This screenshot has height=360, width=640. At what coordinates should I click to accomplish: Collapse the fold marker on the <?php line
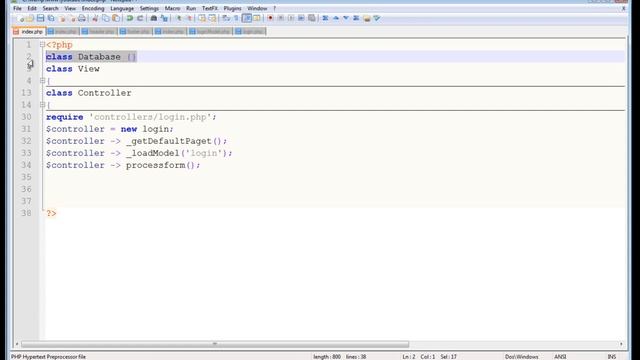click(x=42, y=44)
